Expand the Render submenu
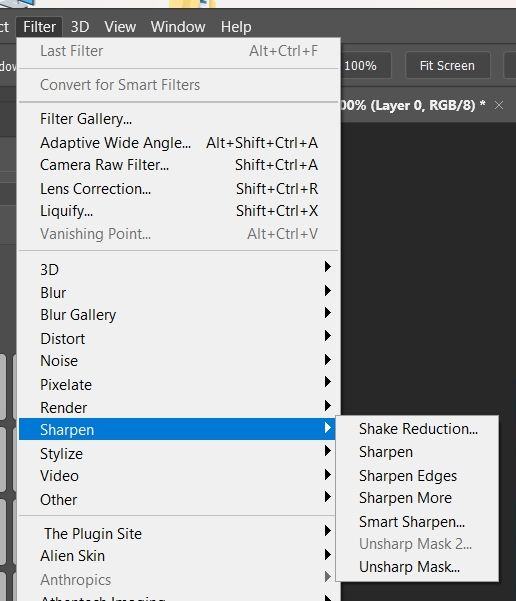The image size is (516, 601). pyautogui.click(x=179, y=407)
